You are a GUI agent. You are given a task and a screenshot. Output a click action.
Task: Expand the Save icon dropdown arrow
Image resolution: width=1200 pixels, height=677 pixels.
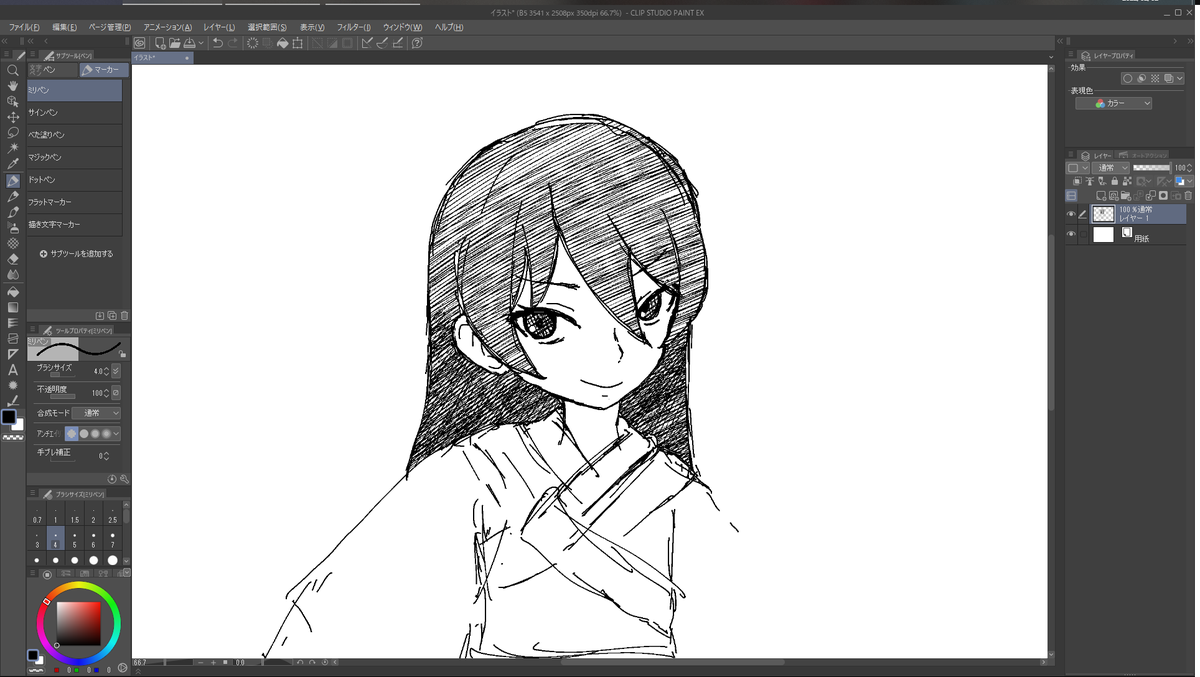200,43
